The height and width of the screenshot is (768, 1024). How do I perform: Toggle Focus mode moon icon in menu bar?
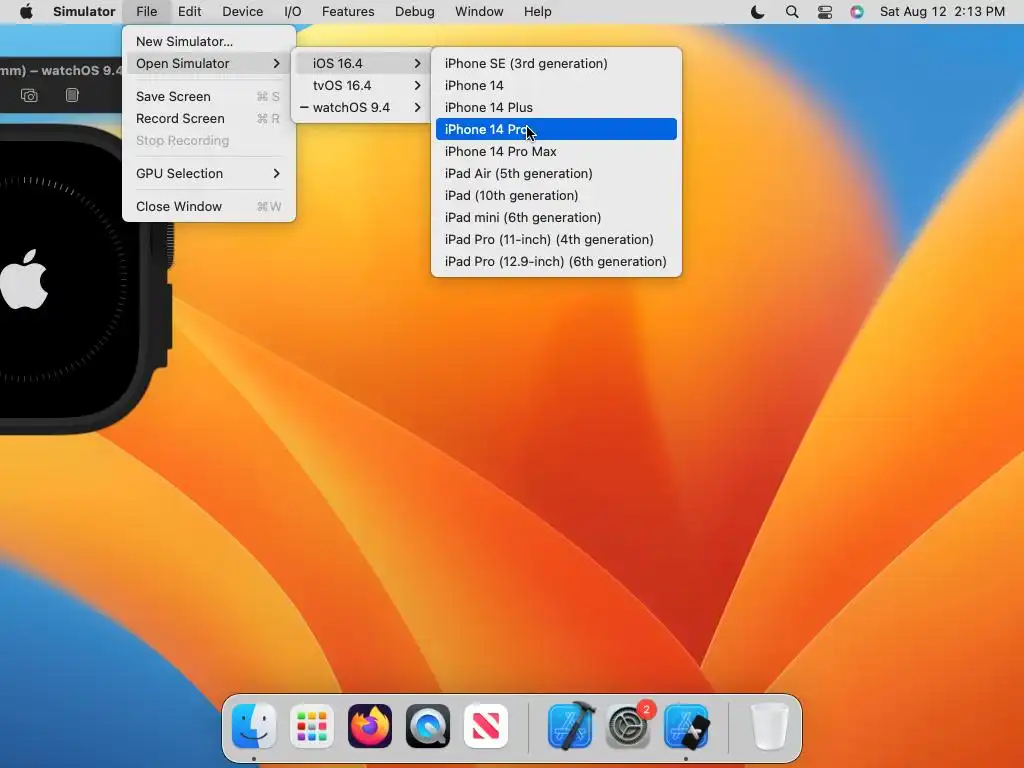758,12
